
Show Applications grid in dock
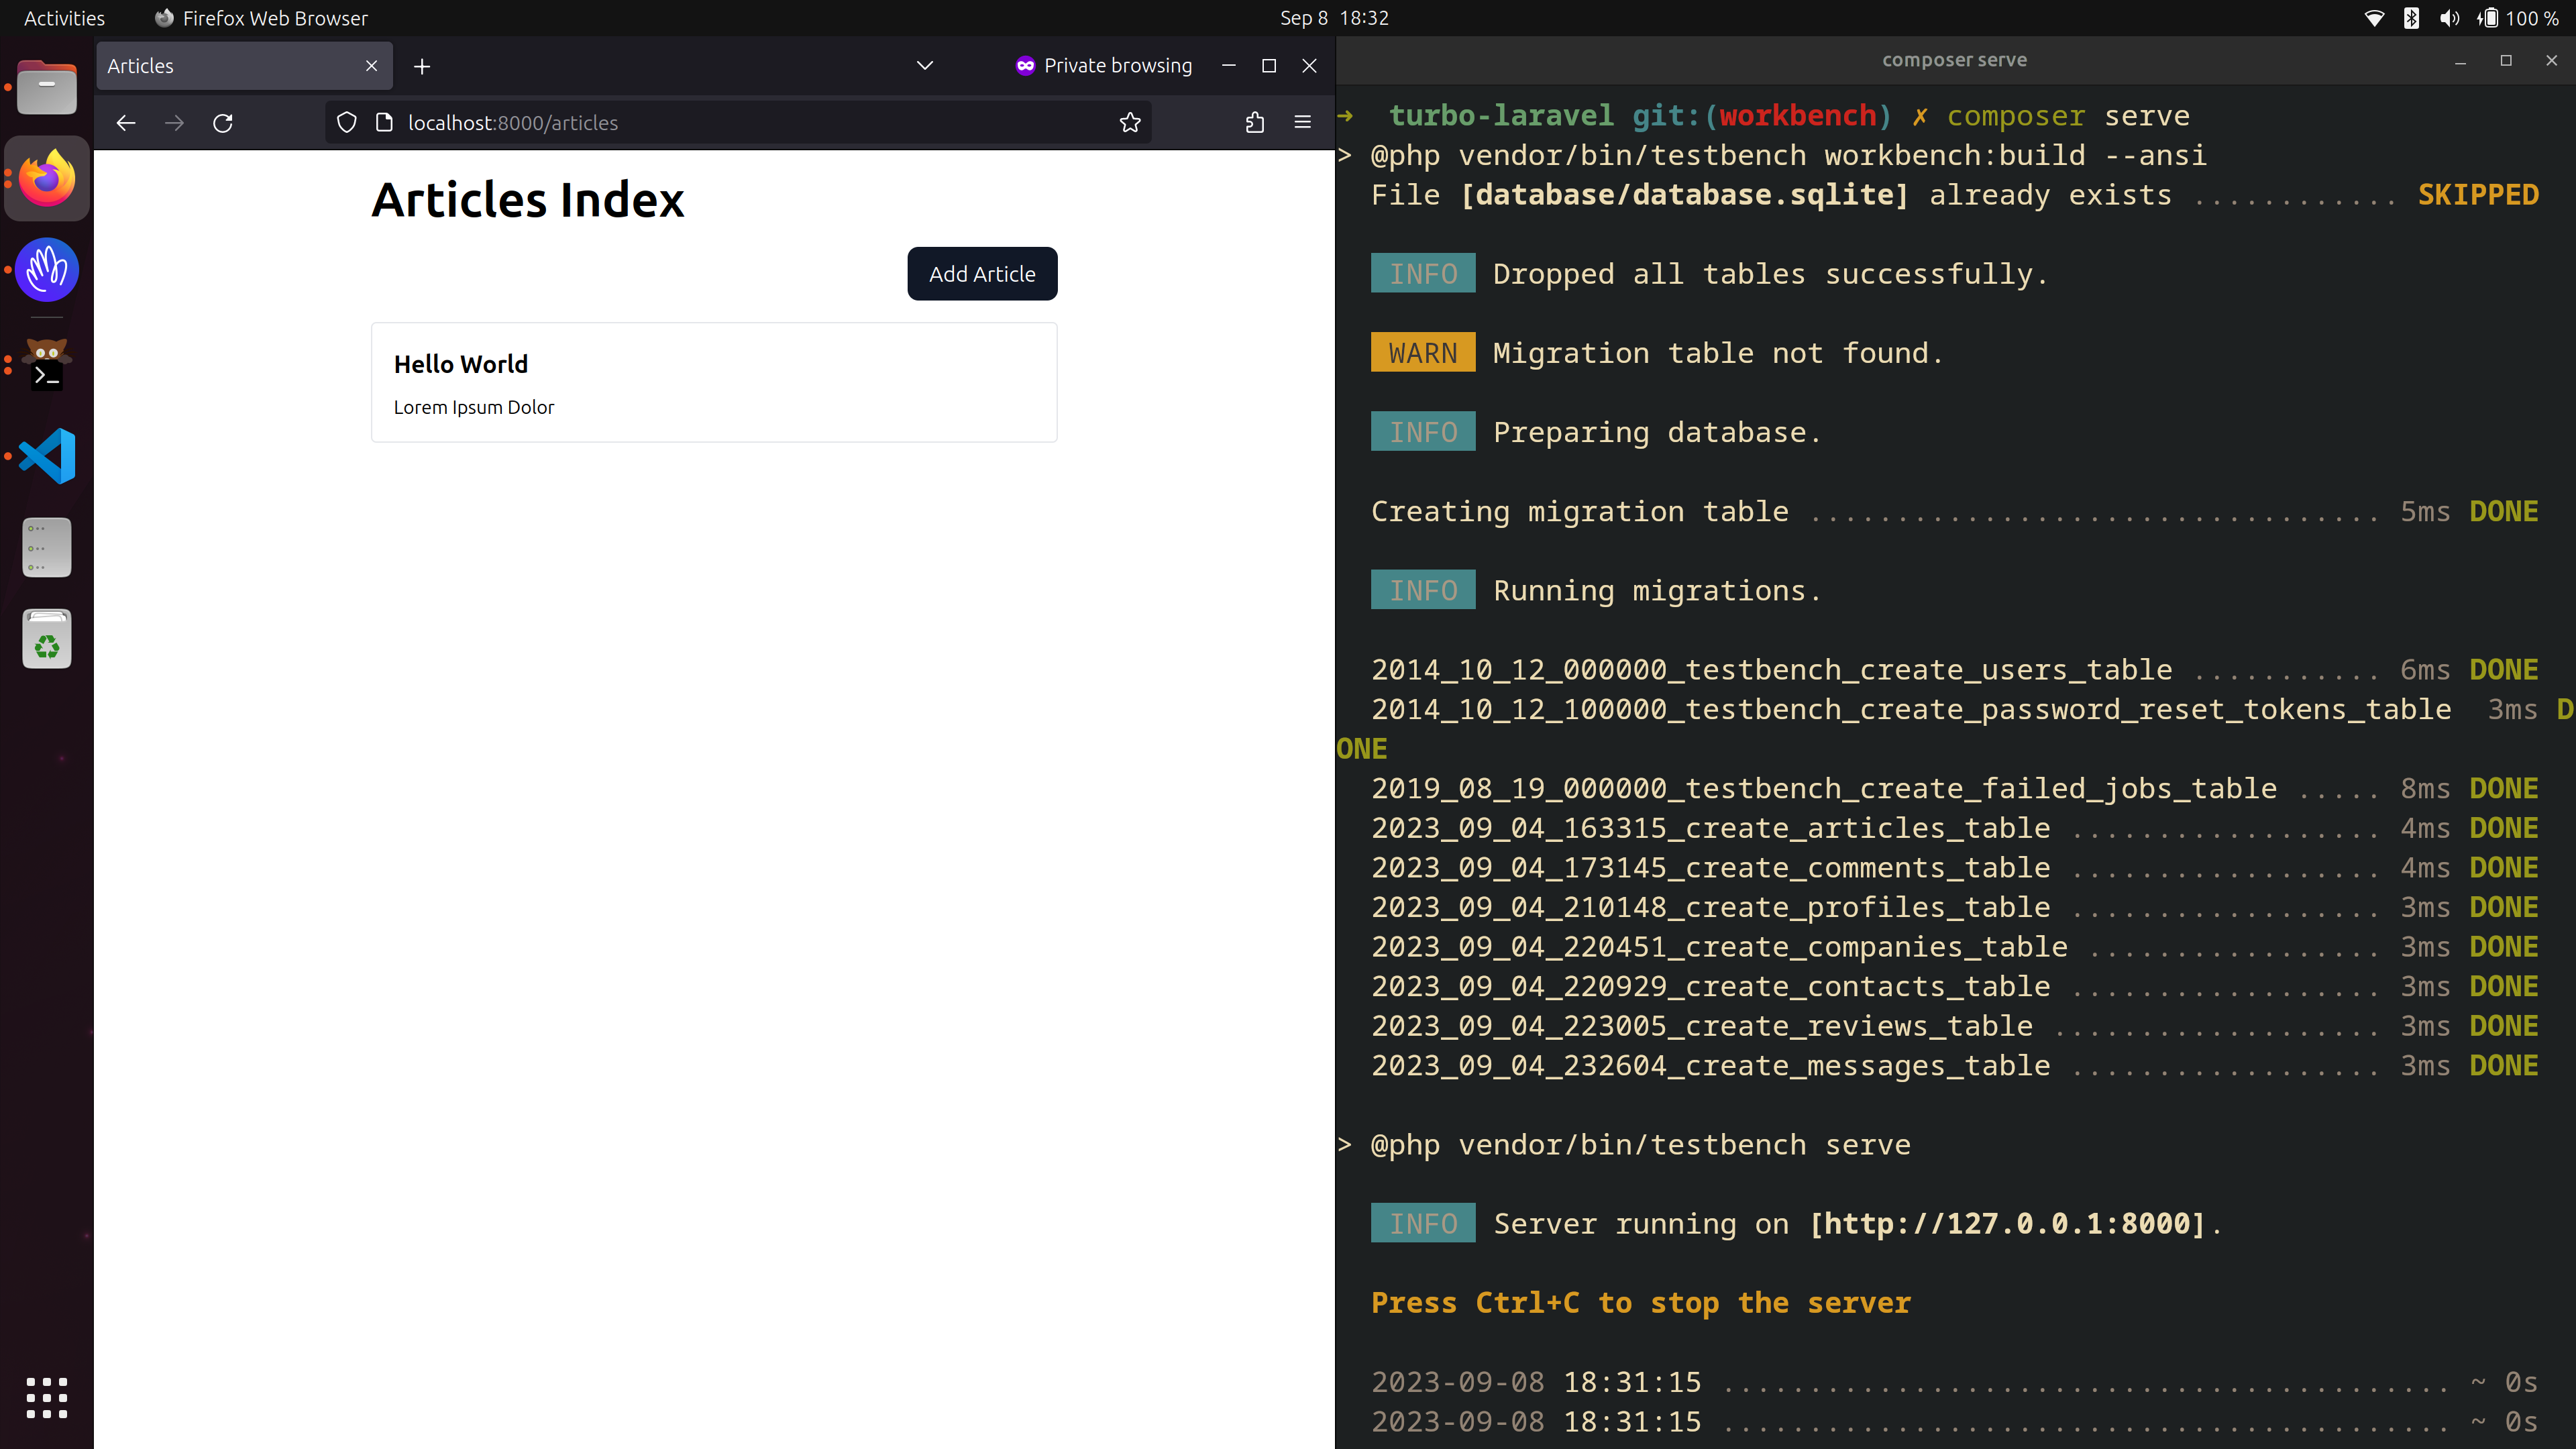coord(47,1397)
